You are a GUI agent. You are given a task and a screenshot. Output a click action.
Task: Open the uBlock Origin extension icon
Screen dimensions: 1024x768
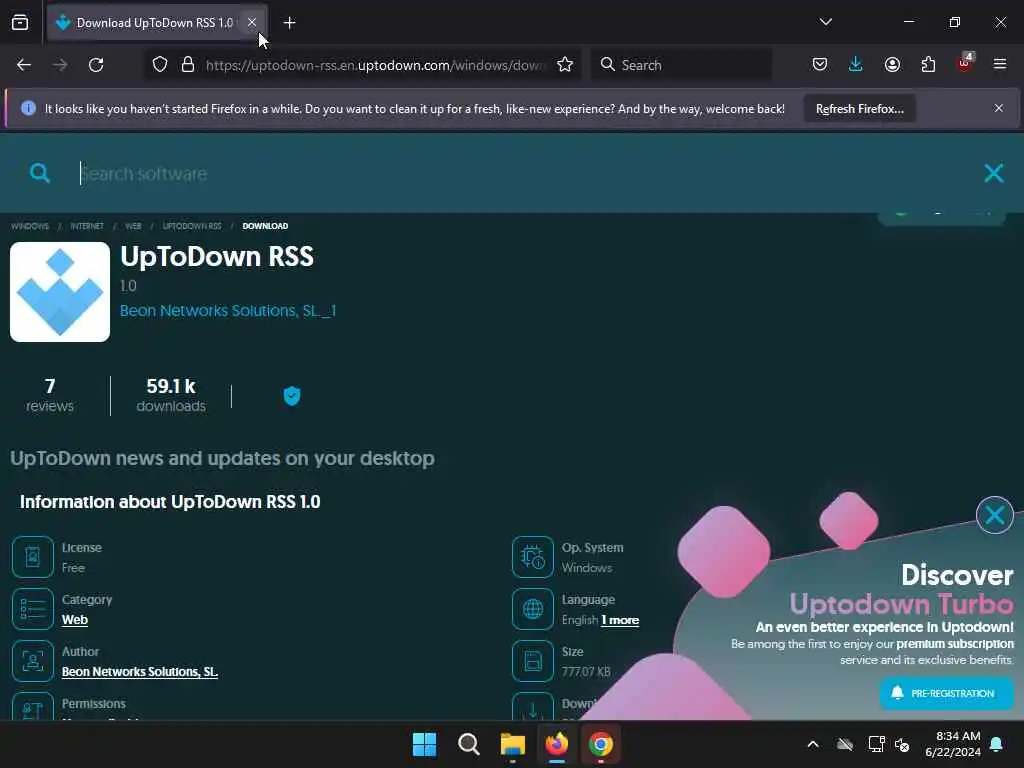point(964,63)
